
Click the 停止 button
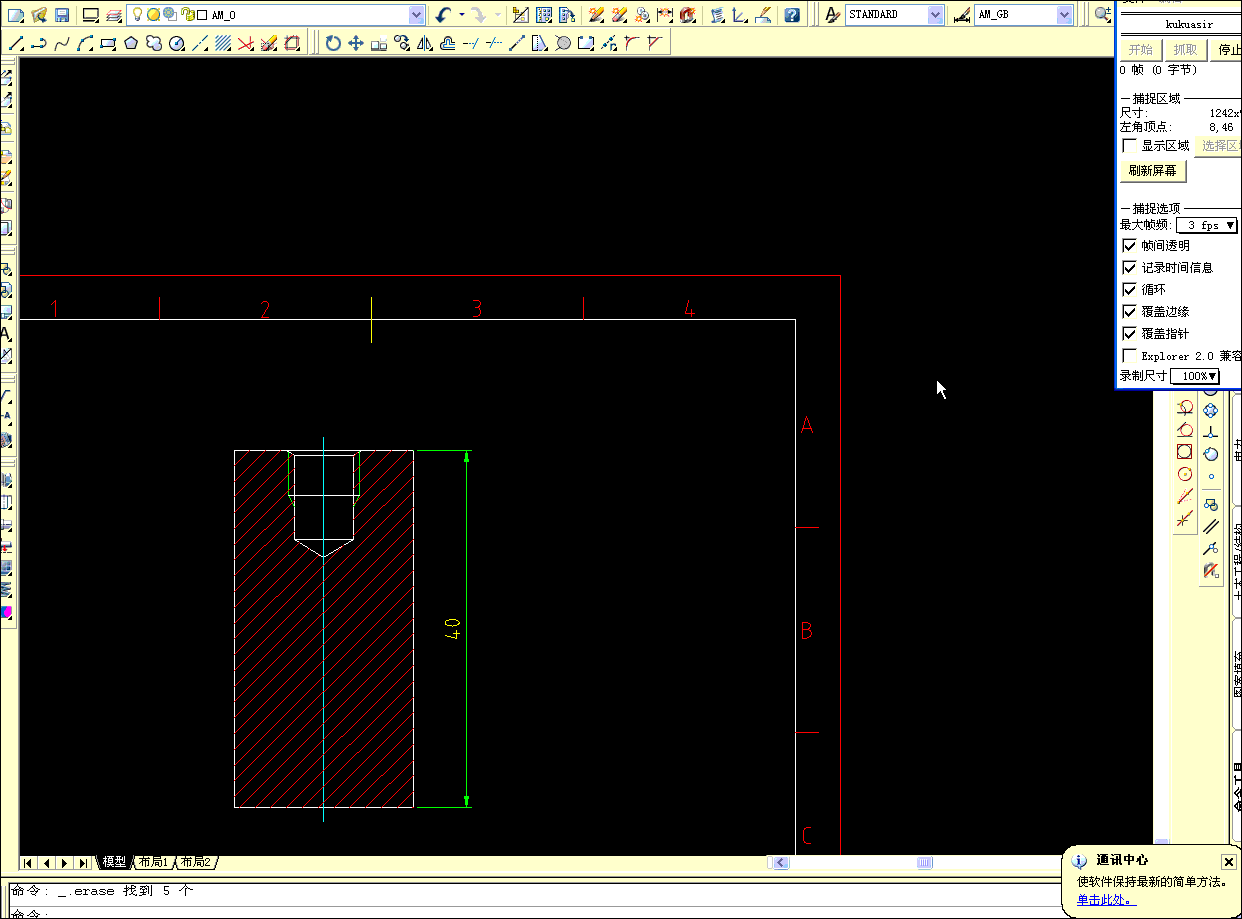coord(1229,50)
